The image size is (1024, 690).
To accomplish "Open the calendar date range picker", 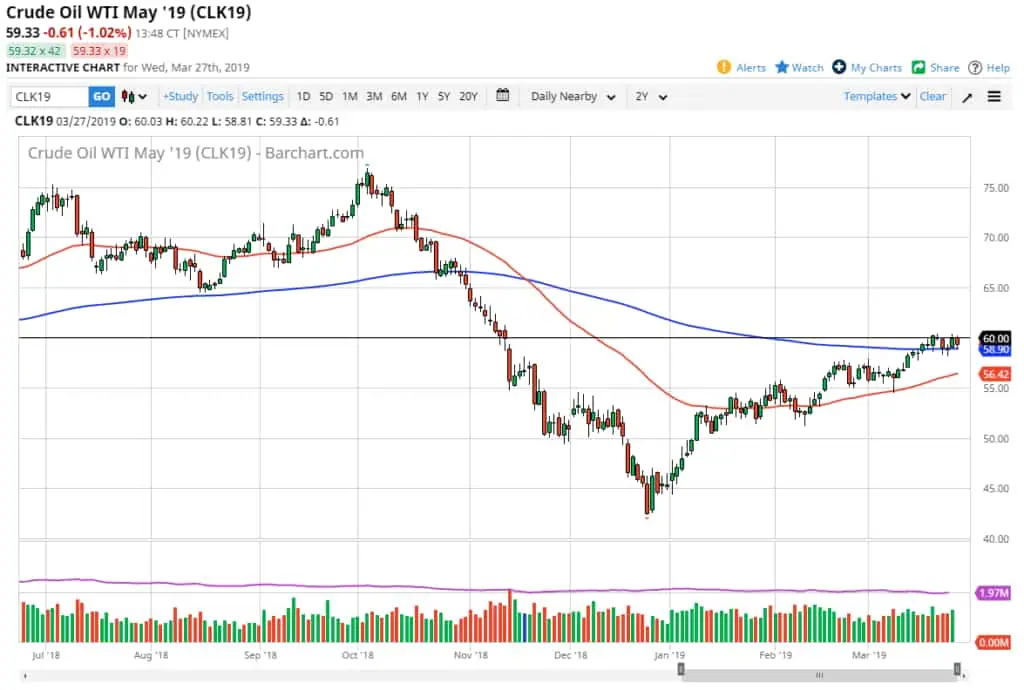I will click(x=503, y=97).
